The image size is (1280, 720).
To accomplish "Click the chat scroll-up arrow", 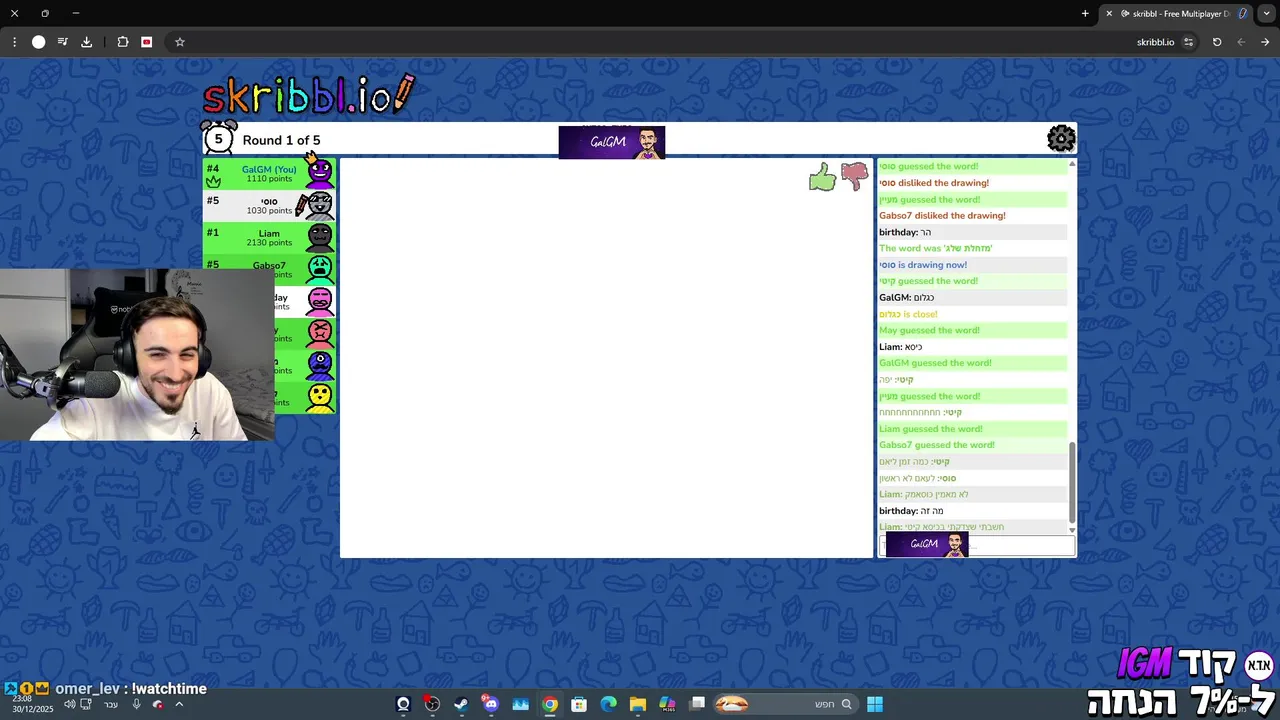I will (x=1072, y=164).
